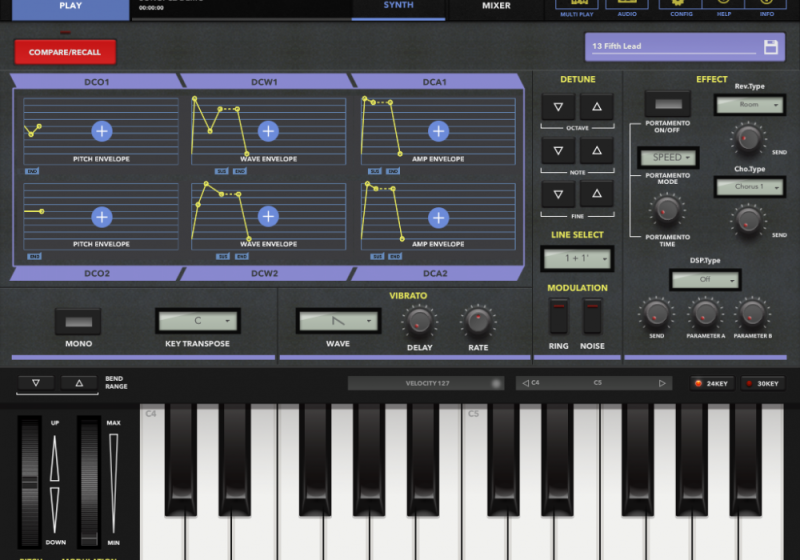Shift keyboard range right past C5

[662, 383]
